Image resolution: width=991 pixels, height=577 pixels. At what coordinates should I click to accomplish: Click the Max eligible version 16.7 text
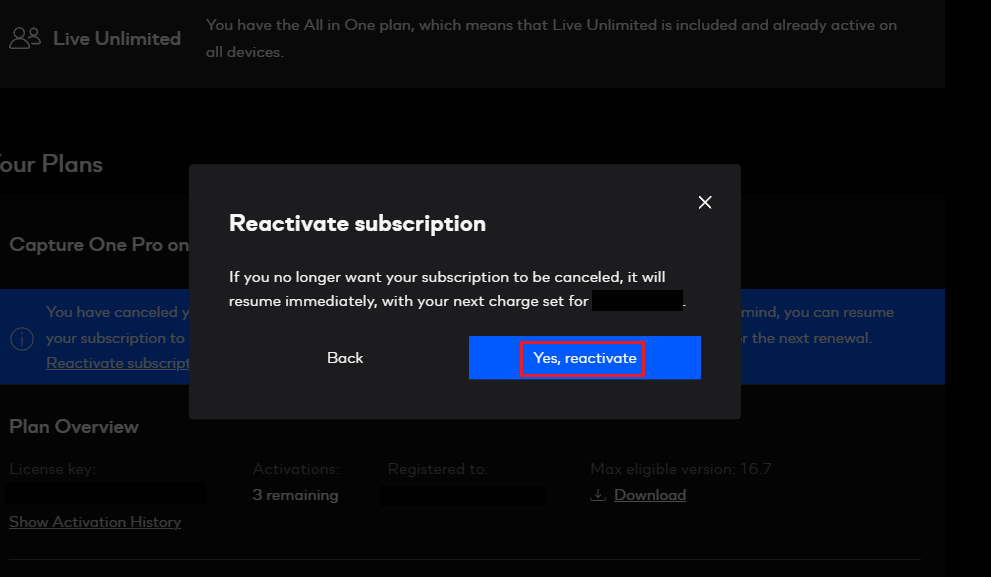tap(680, 469)
